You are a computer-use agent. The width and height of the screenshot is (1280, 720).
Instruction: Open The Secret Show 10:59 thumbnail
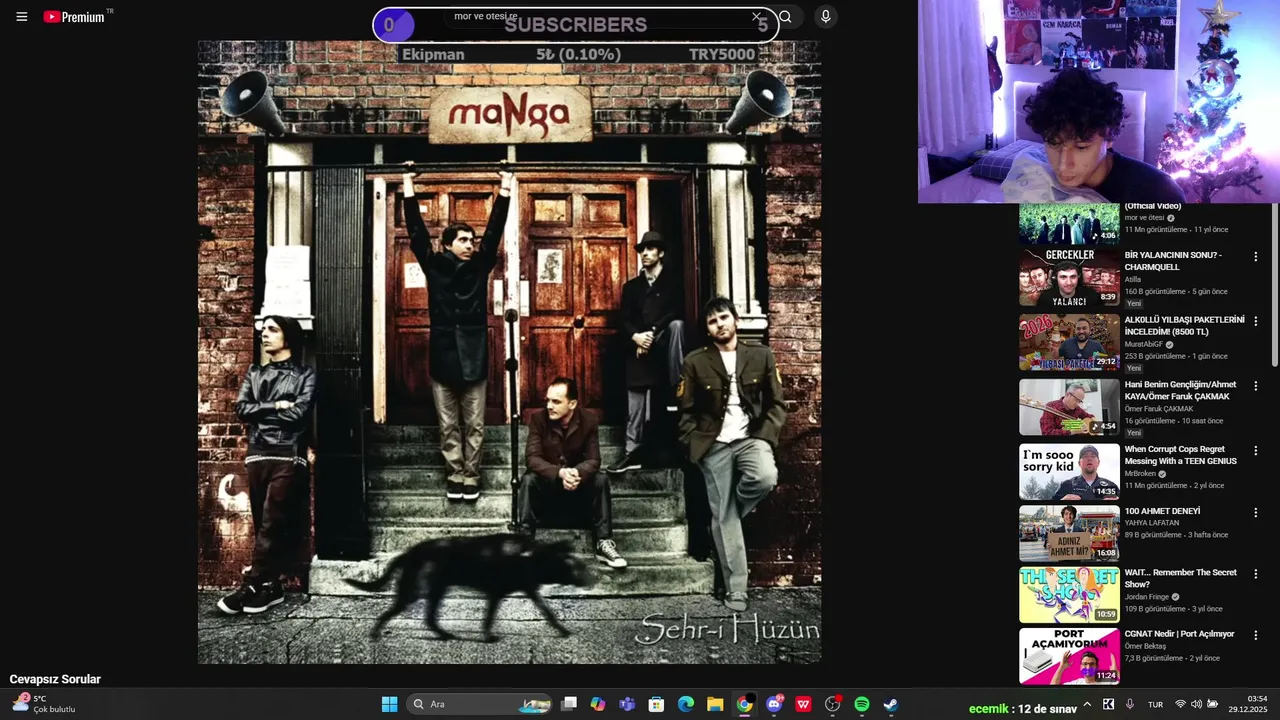pyautogui.click(x=1069, y=595)
